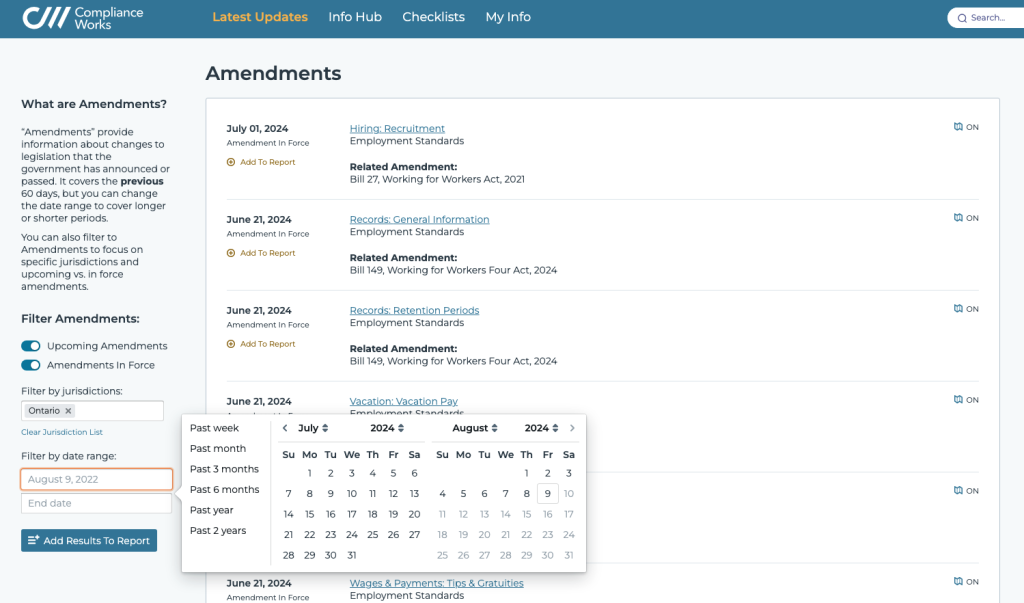Open Wages & Payments: Tips & Gratuities link
Viewport: 1024px width, 603px height.
(436, 583)
